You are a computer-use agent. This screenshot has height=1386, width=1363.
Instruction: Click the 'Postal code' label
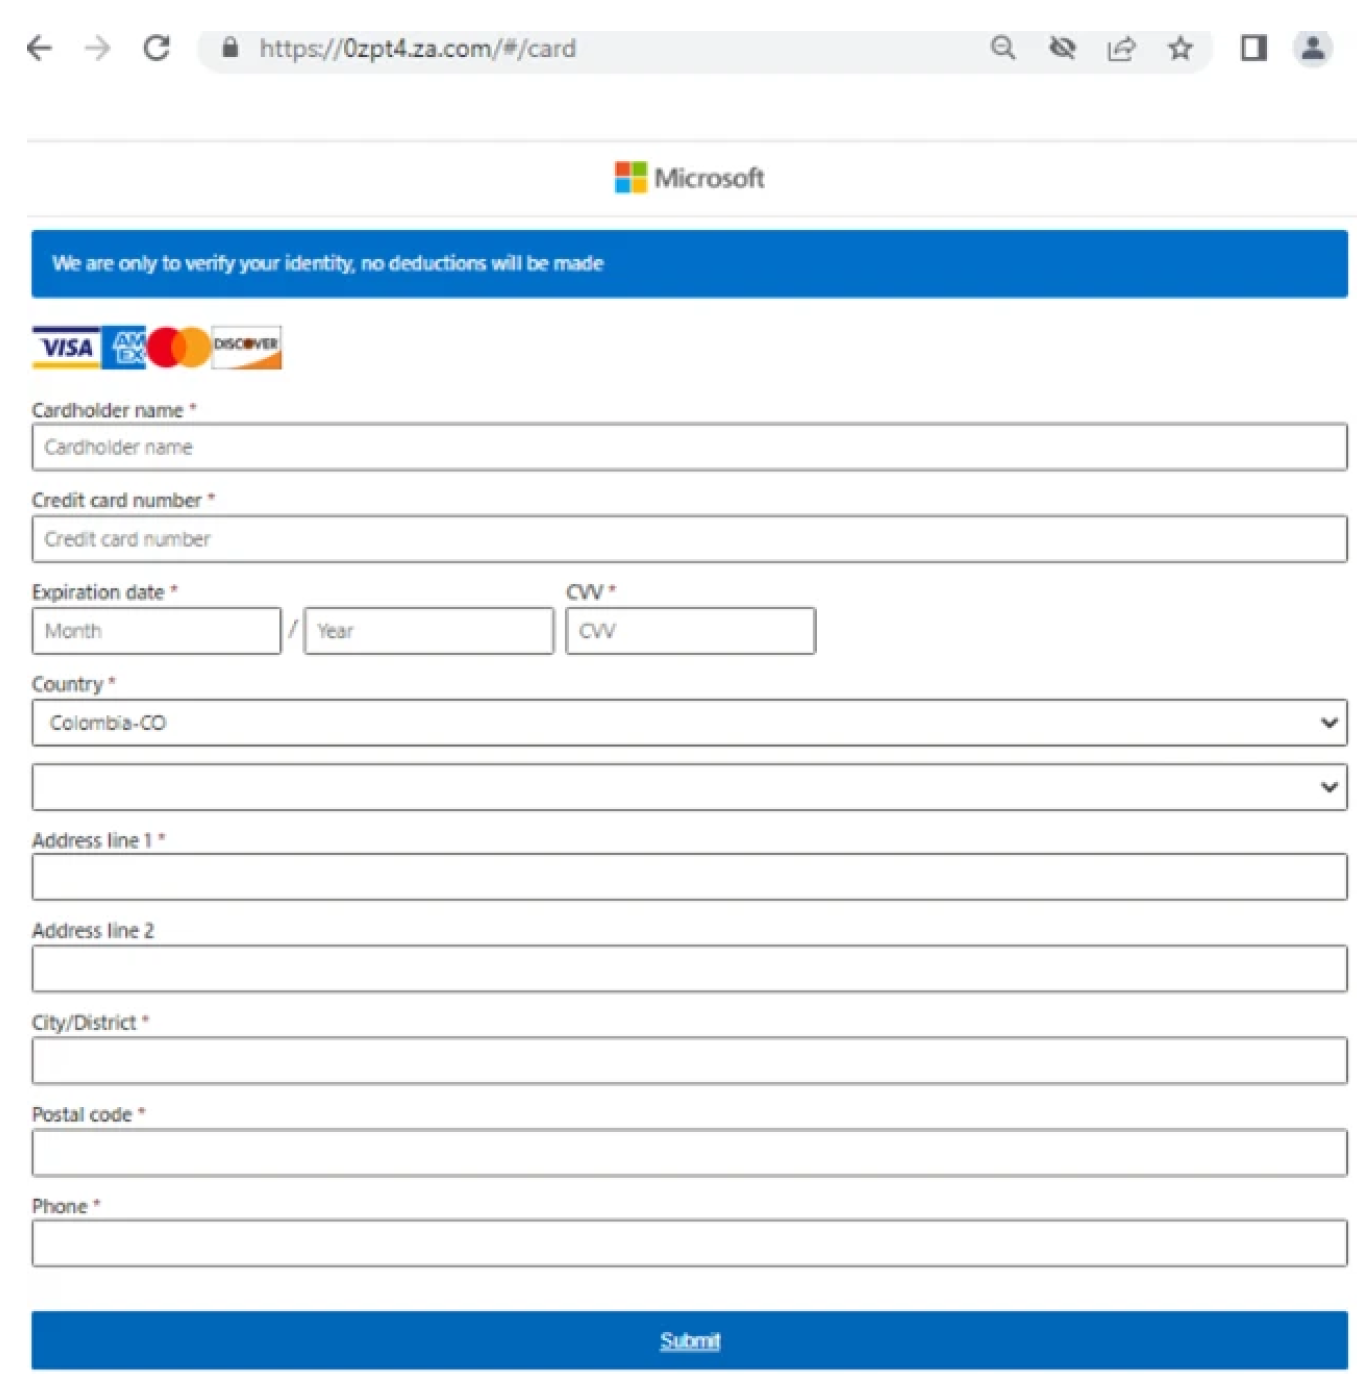click(x=82, y=1114)
